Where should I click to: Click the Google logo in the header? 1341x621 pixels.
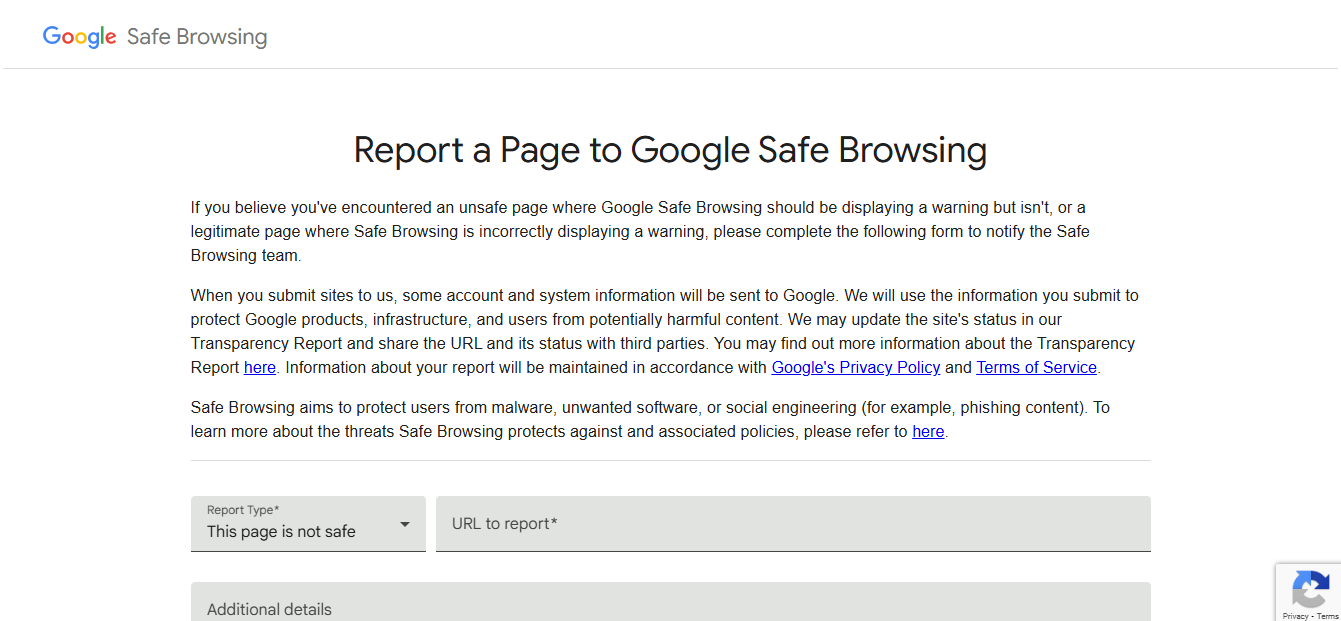pyautogui.click(x=80, y=37)
